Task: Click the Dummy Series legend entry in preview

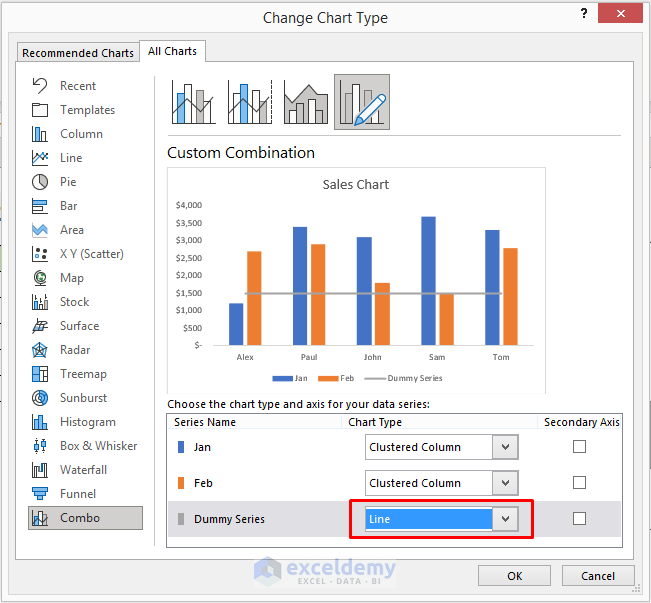Action: pos(403,378)
